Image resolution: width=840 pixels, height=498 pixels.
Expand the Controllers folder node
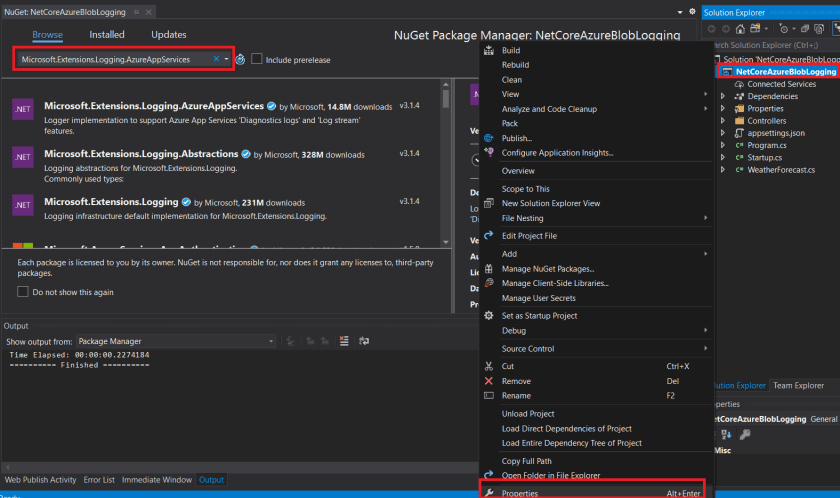pyautogui.click(x=723, y=121)
